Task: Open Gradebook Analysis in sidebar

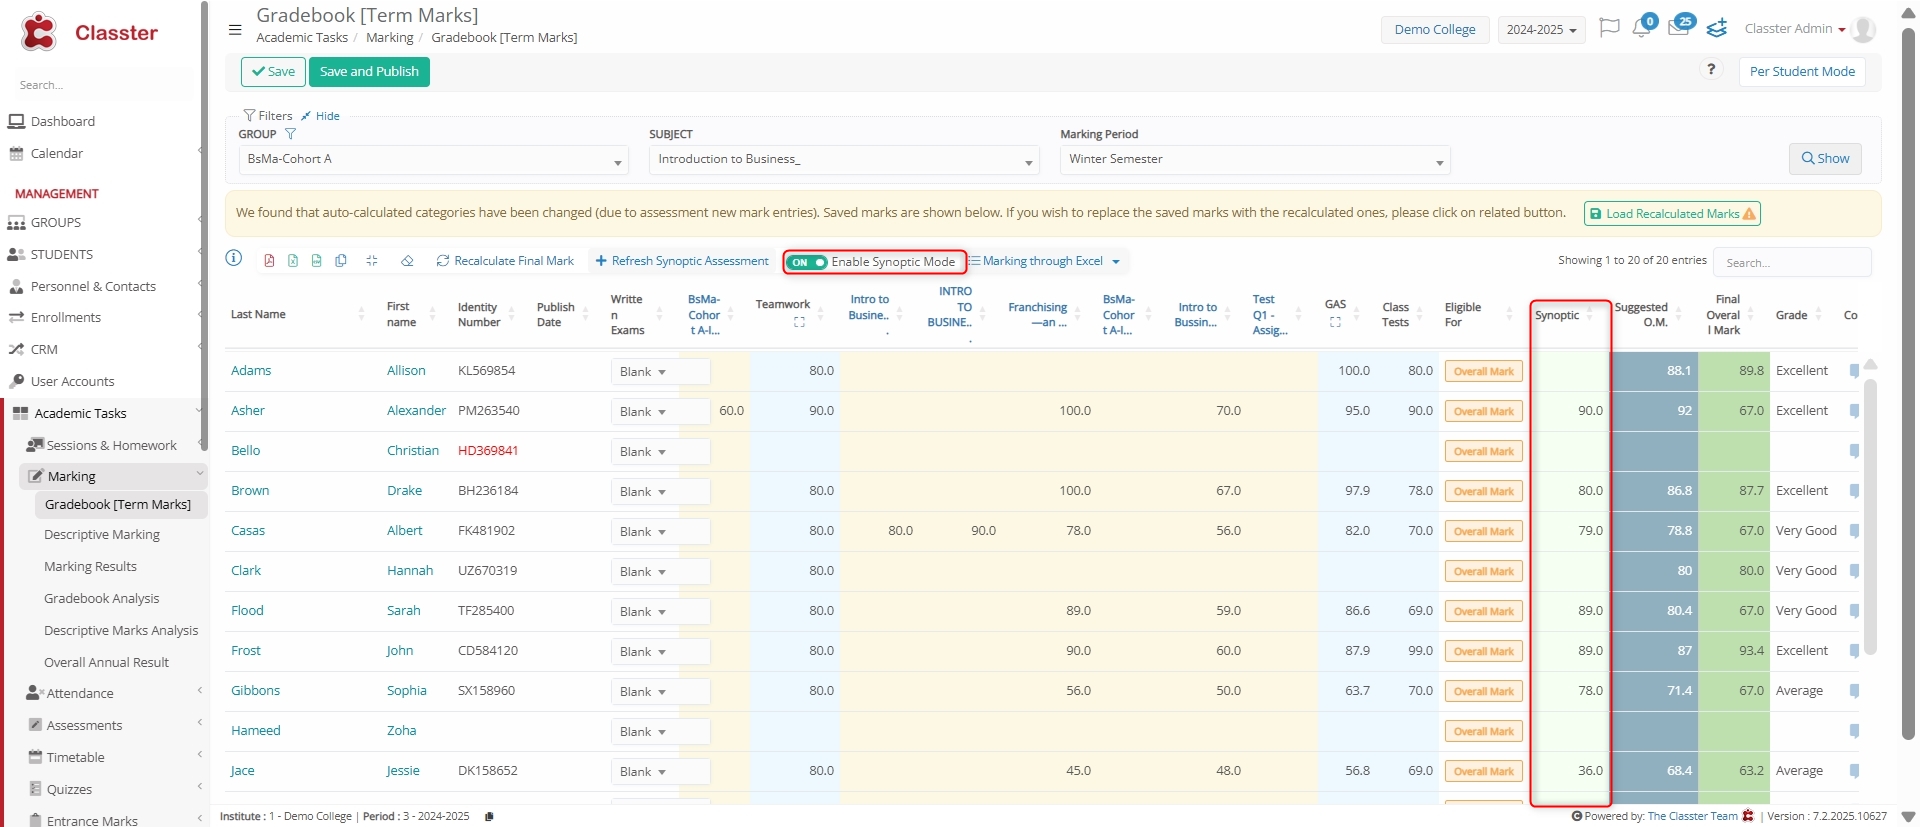Action: coord(101,598)
